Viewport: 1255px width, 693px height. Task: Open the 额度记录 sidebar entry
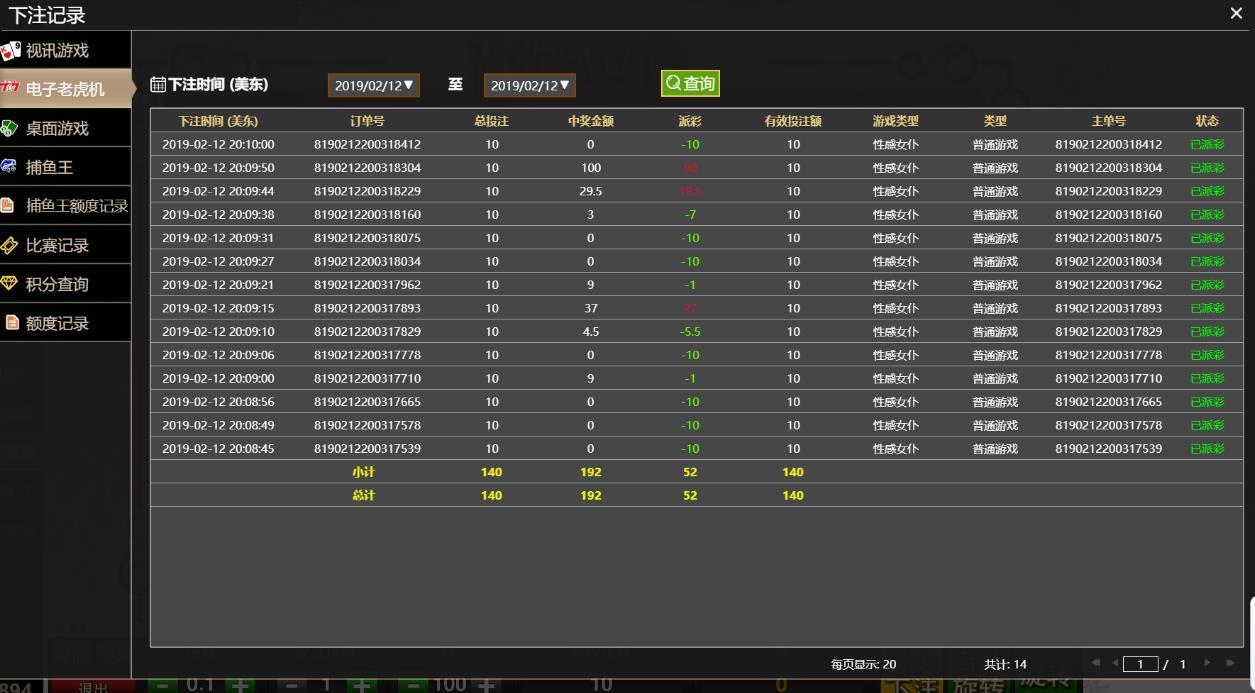[65, 323]
